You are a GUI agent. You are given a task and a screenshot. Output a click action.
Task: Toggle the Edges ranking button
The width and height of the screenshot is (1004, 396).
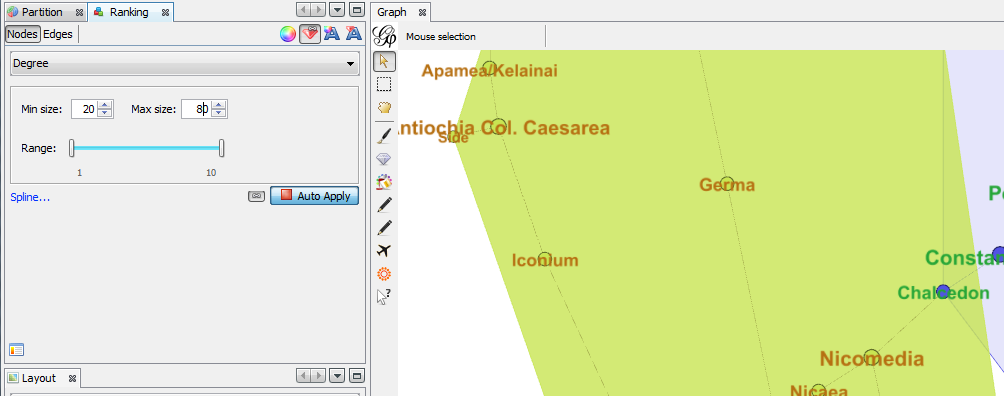58,34
